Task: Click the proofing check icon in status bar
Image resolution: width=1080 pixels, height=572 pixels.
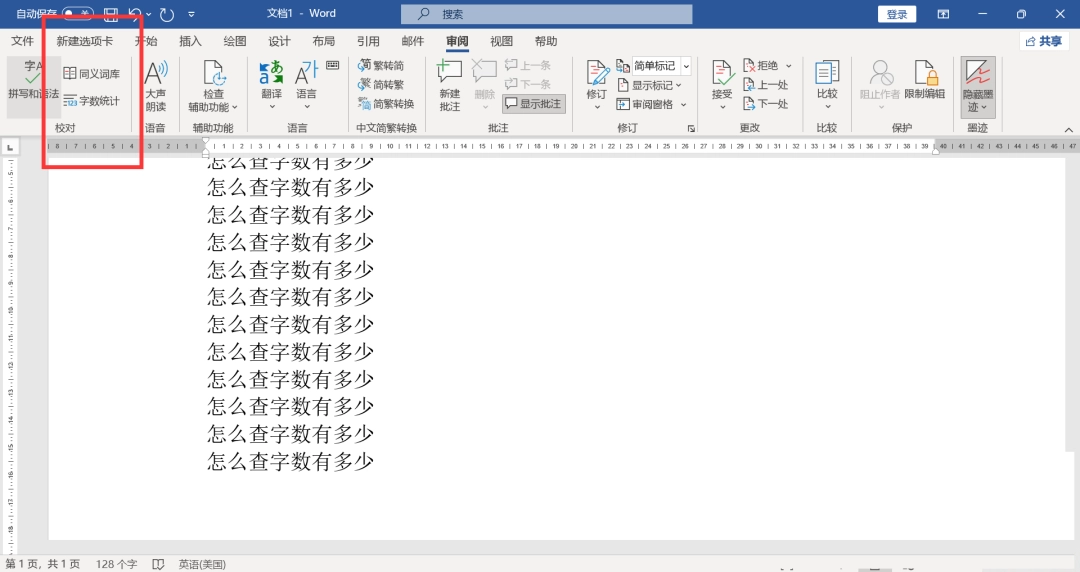Action: pyautogui.click(x=158, y=564)
